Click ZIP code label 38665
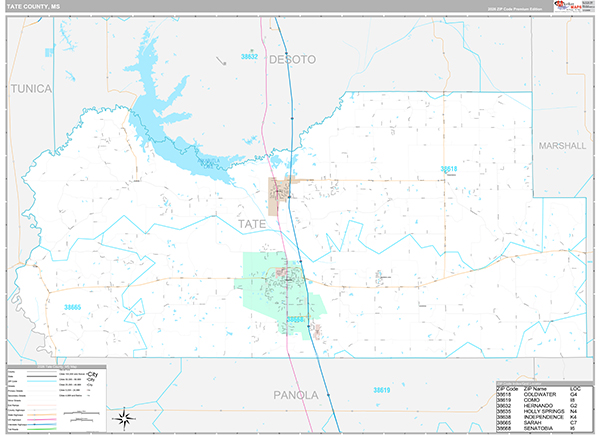 tap(72, 307)
